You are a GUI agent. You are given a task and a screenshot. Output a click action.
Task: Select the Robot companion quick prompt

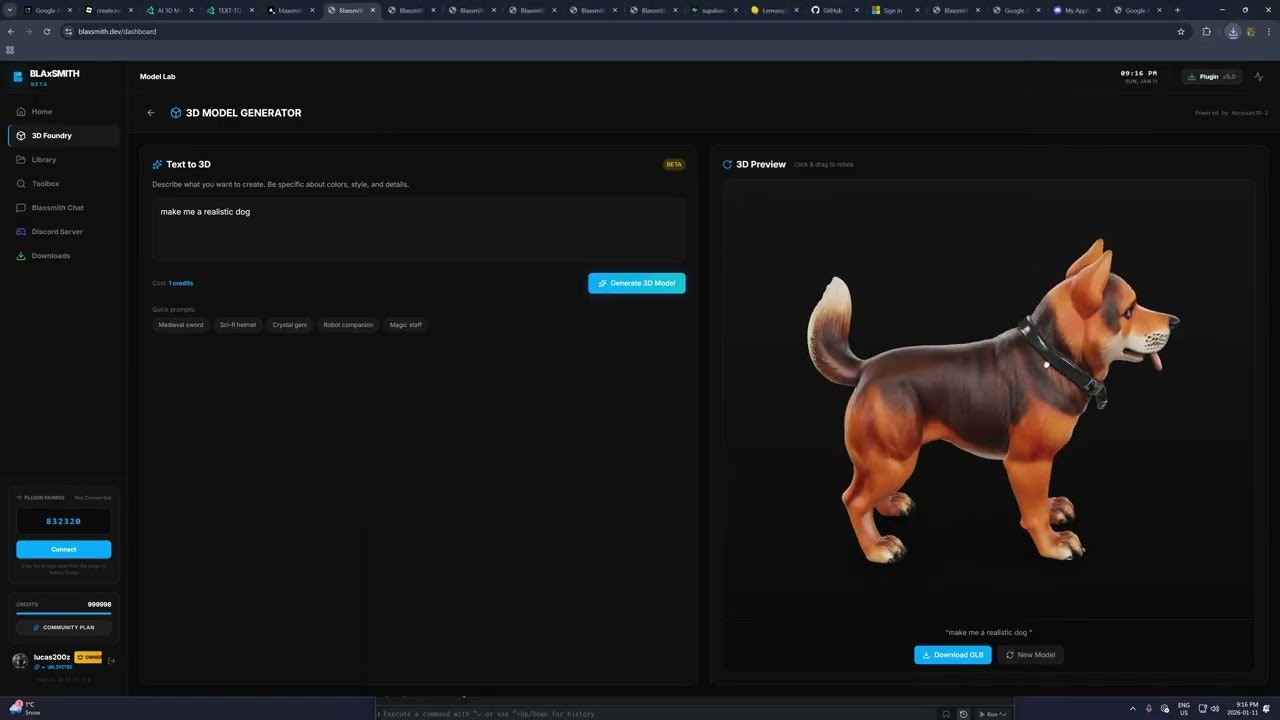348,324
